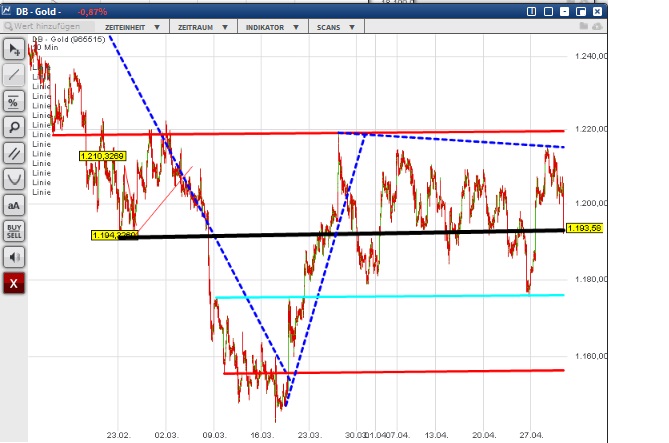The image size is (669, 443).
Task: Click the 02.03. date on time axis
Action: point(166,435)
